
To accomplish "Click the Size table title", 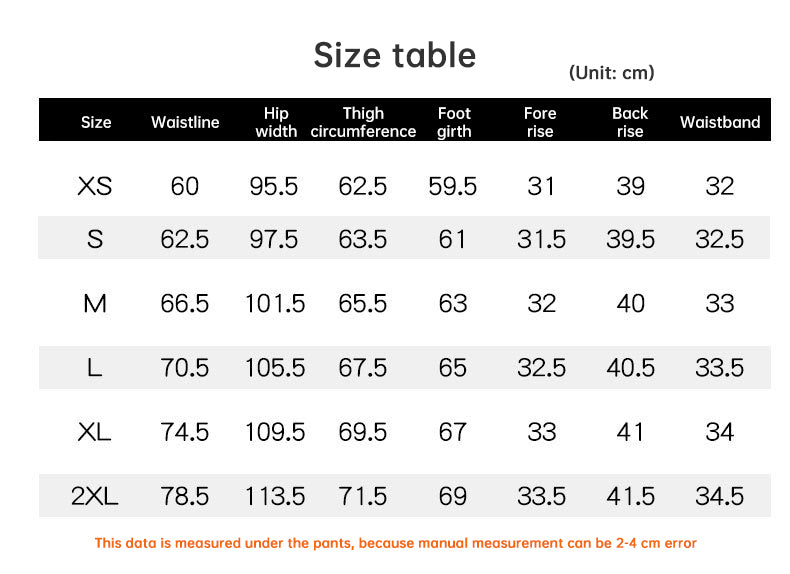I will pyautogui.click(x=394, y=55).
